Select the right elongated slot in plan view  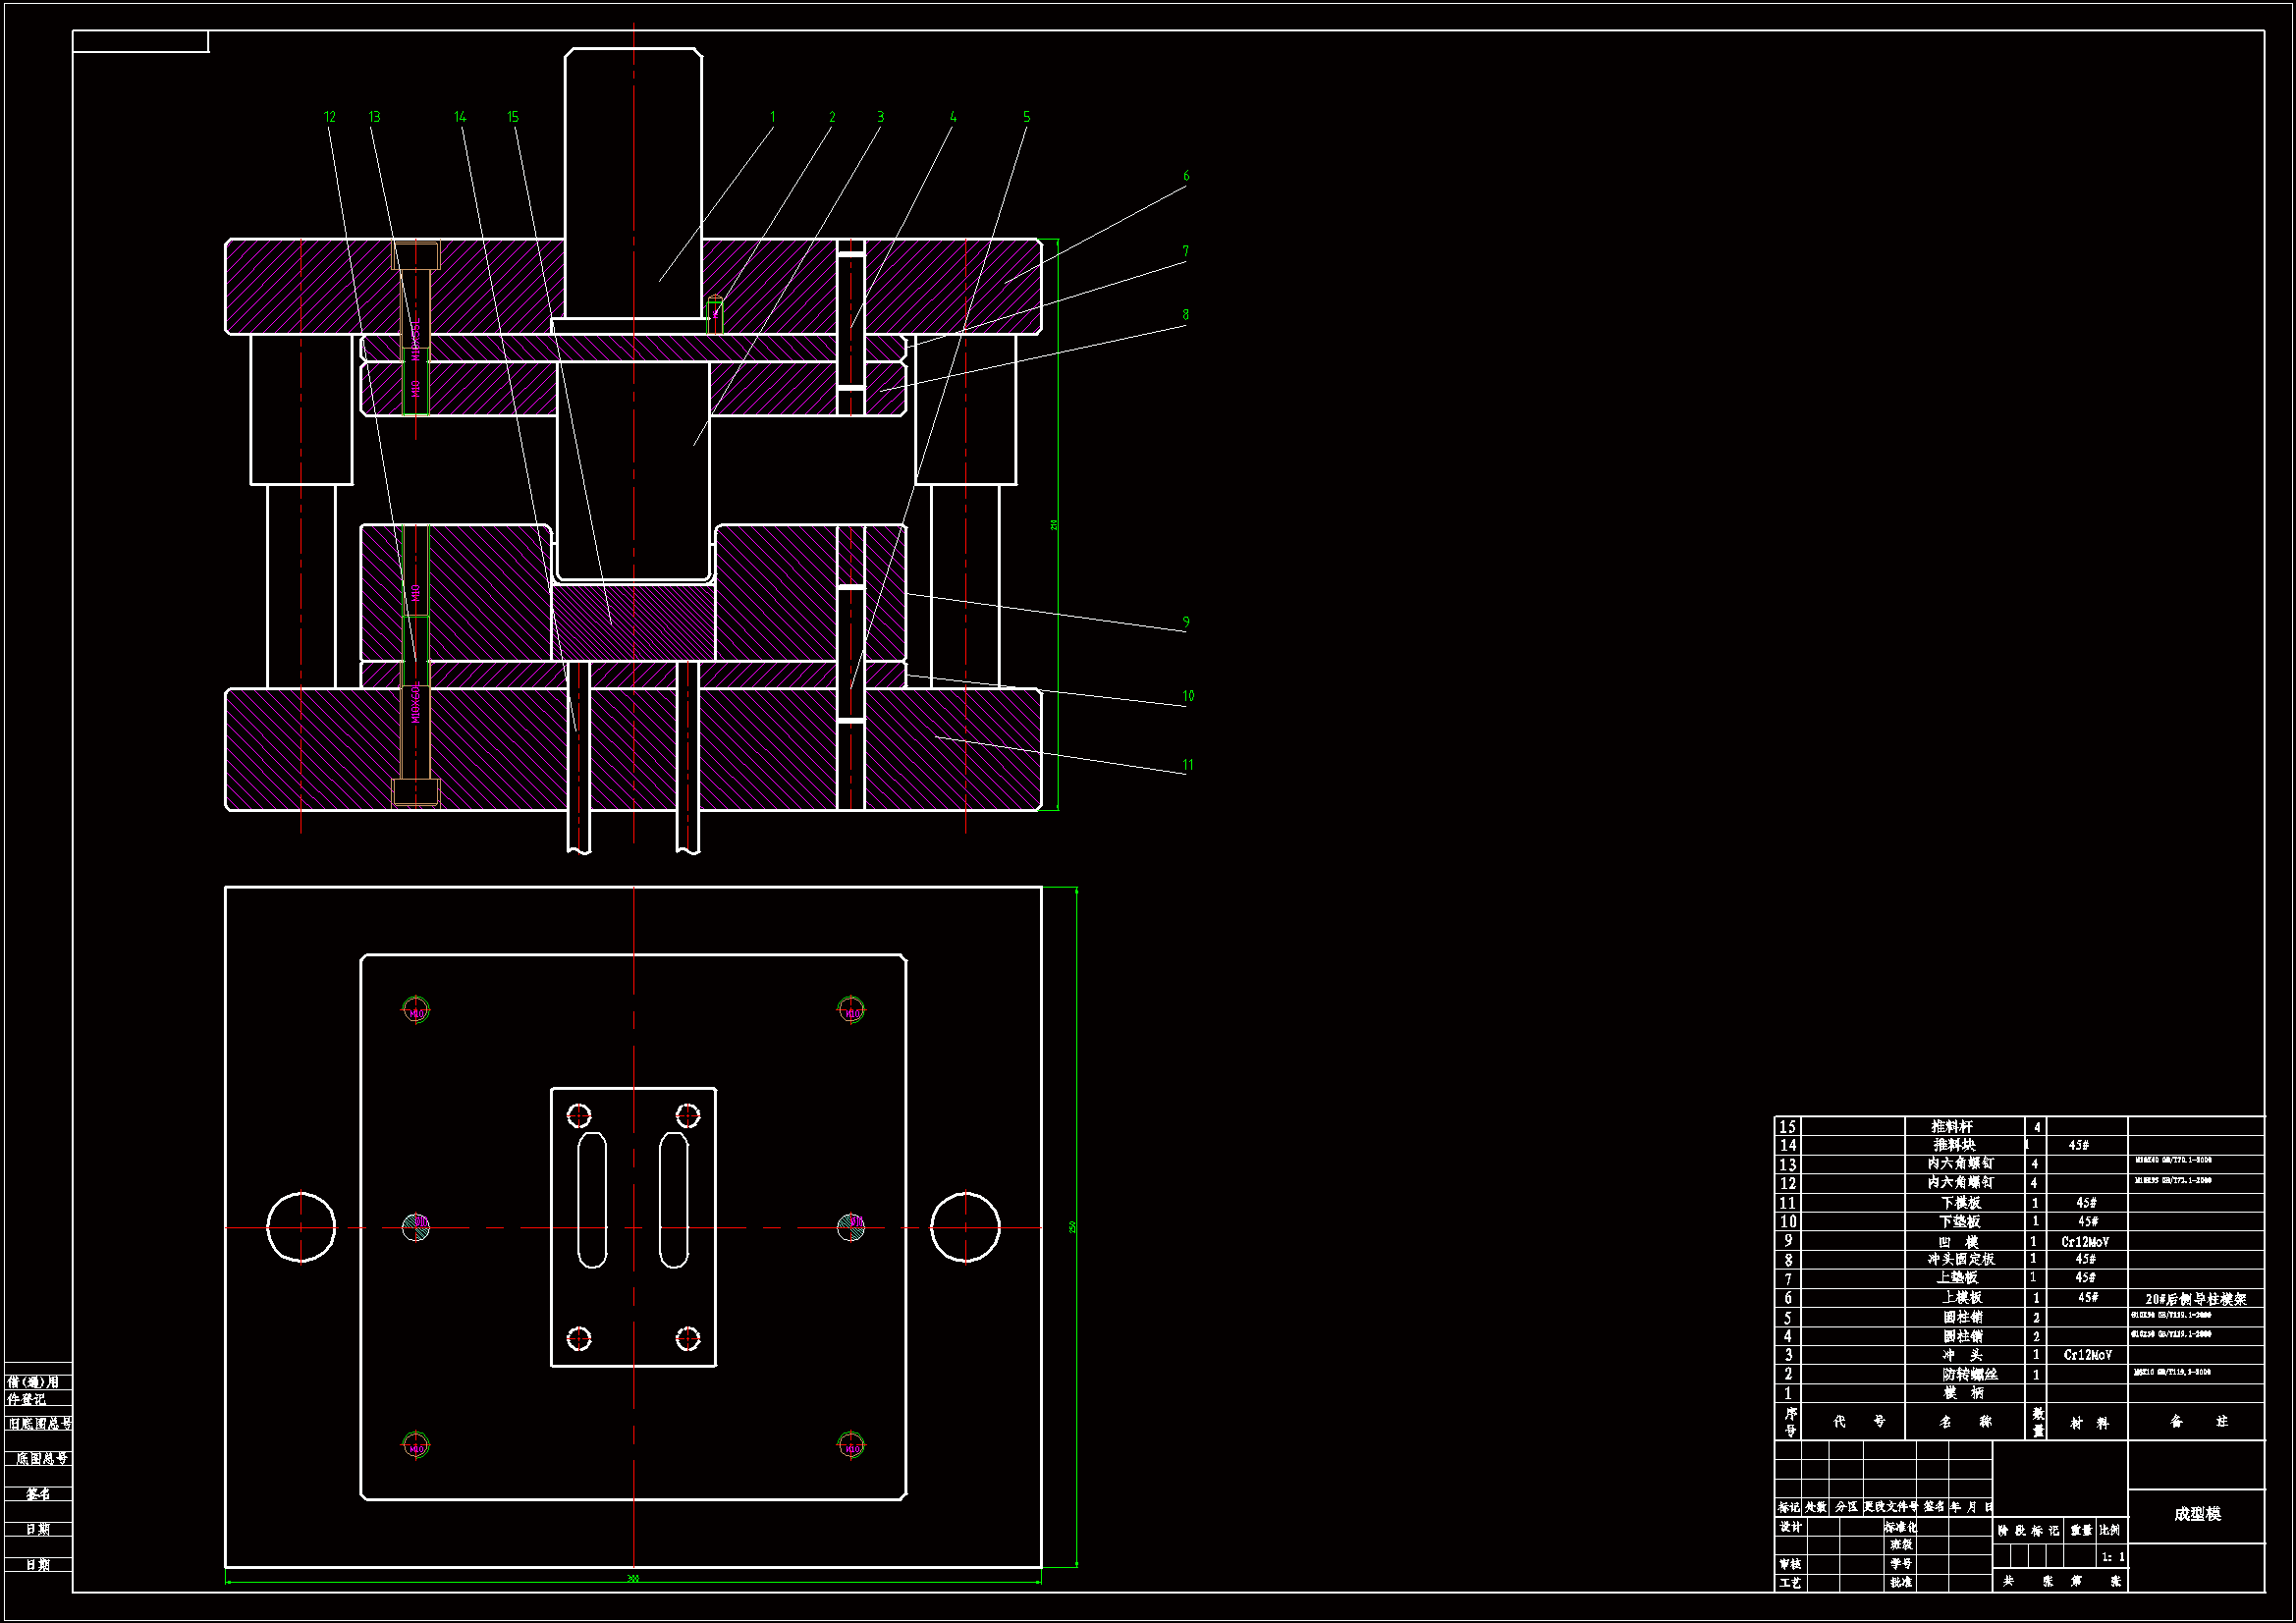[x=674, y=1200]
